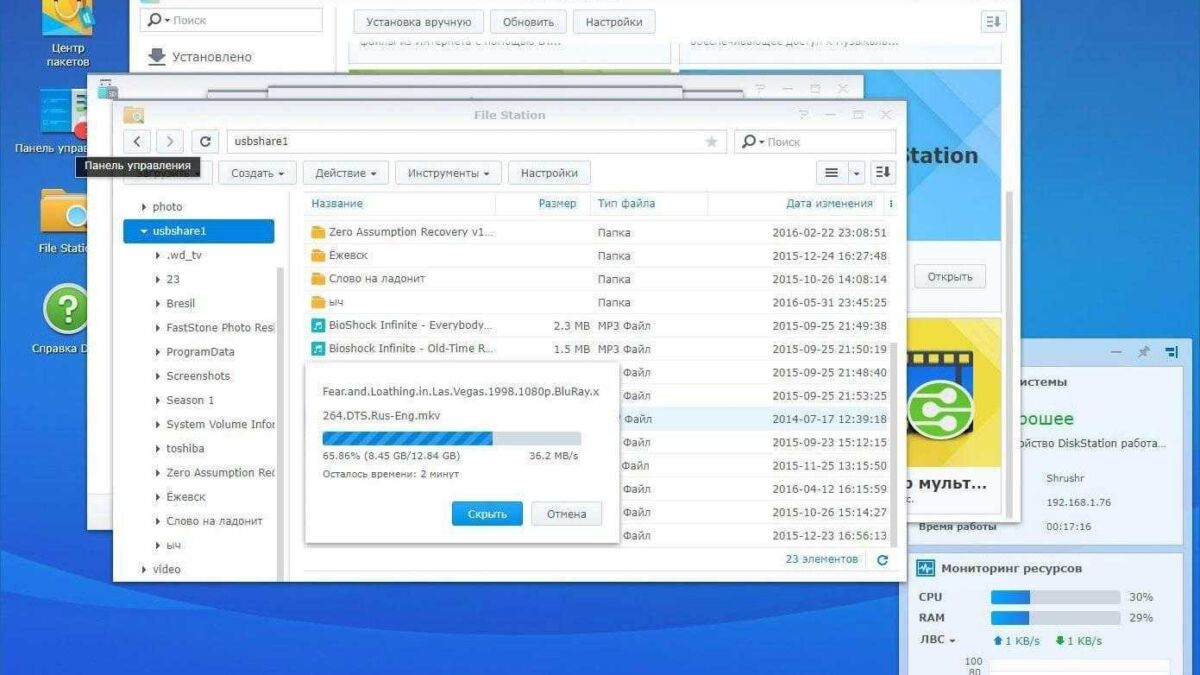Image resolution: width=1200 pixels, height=675 pixels.
Task: Open the File Station desktop icon
Action: coord(64,221)
